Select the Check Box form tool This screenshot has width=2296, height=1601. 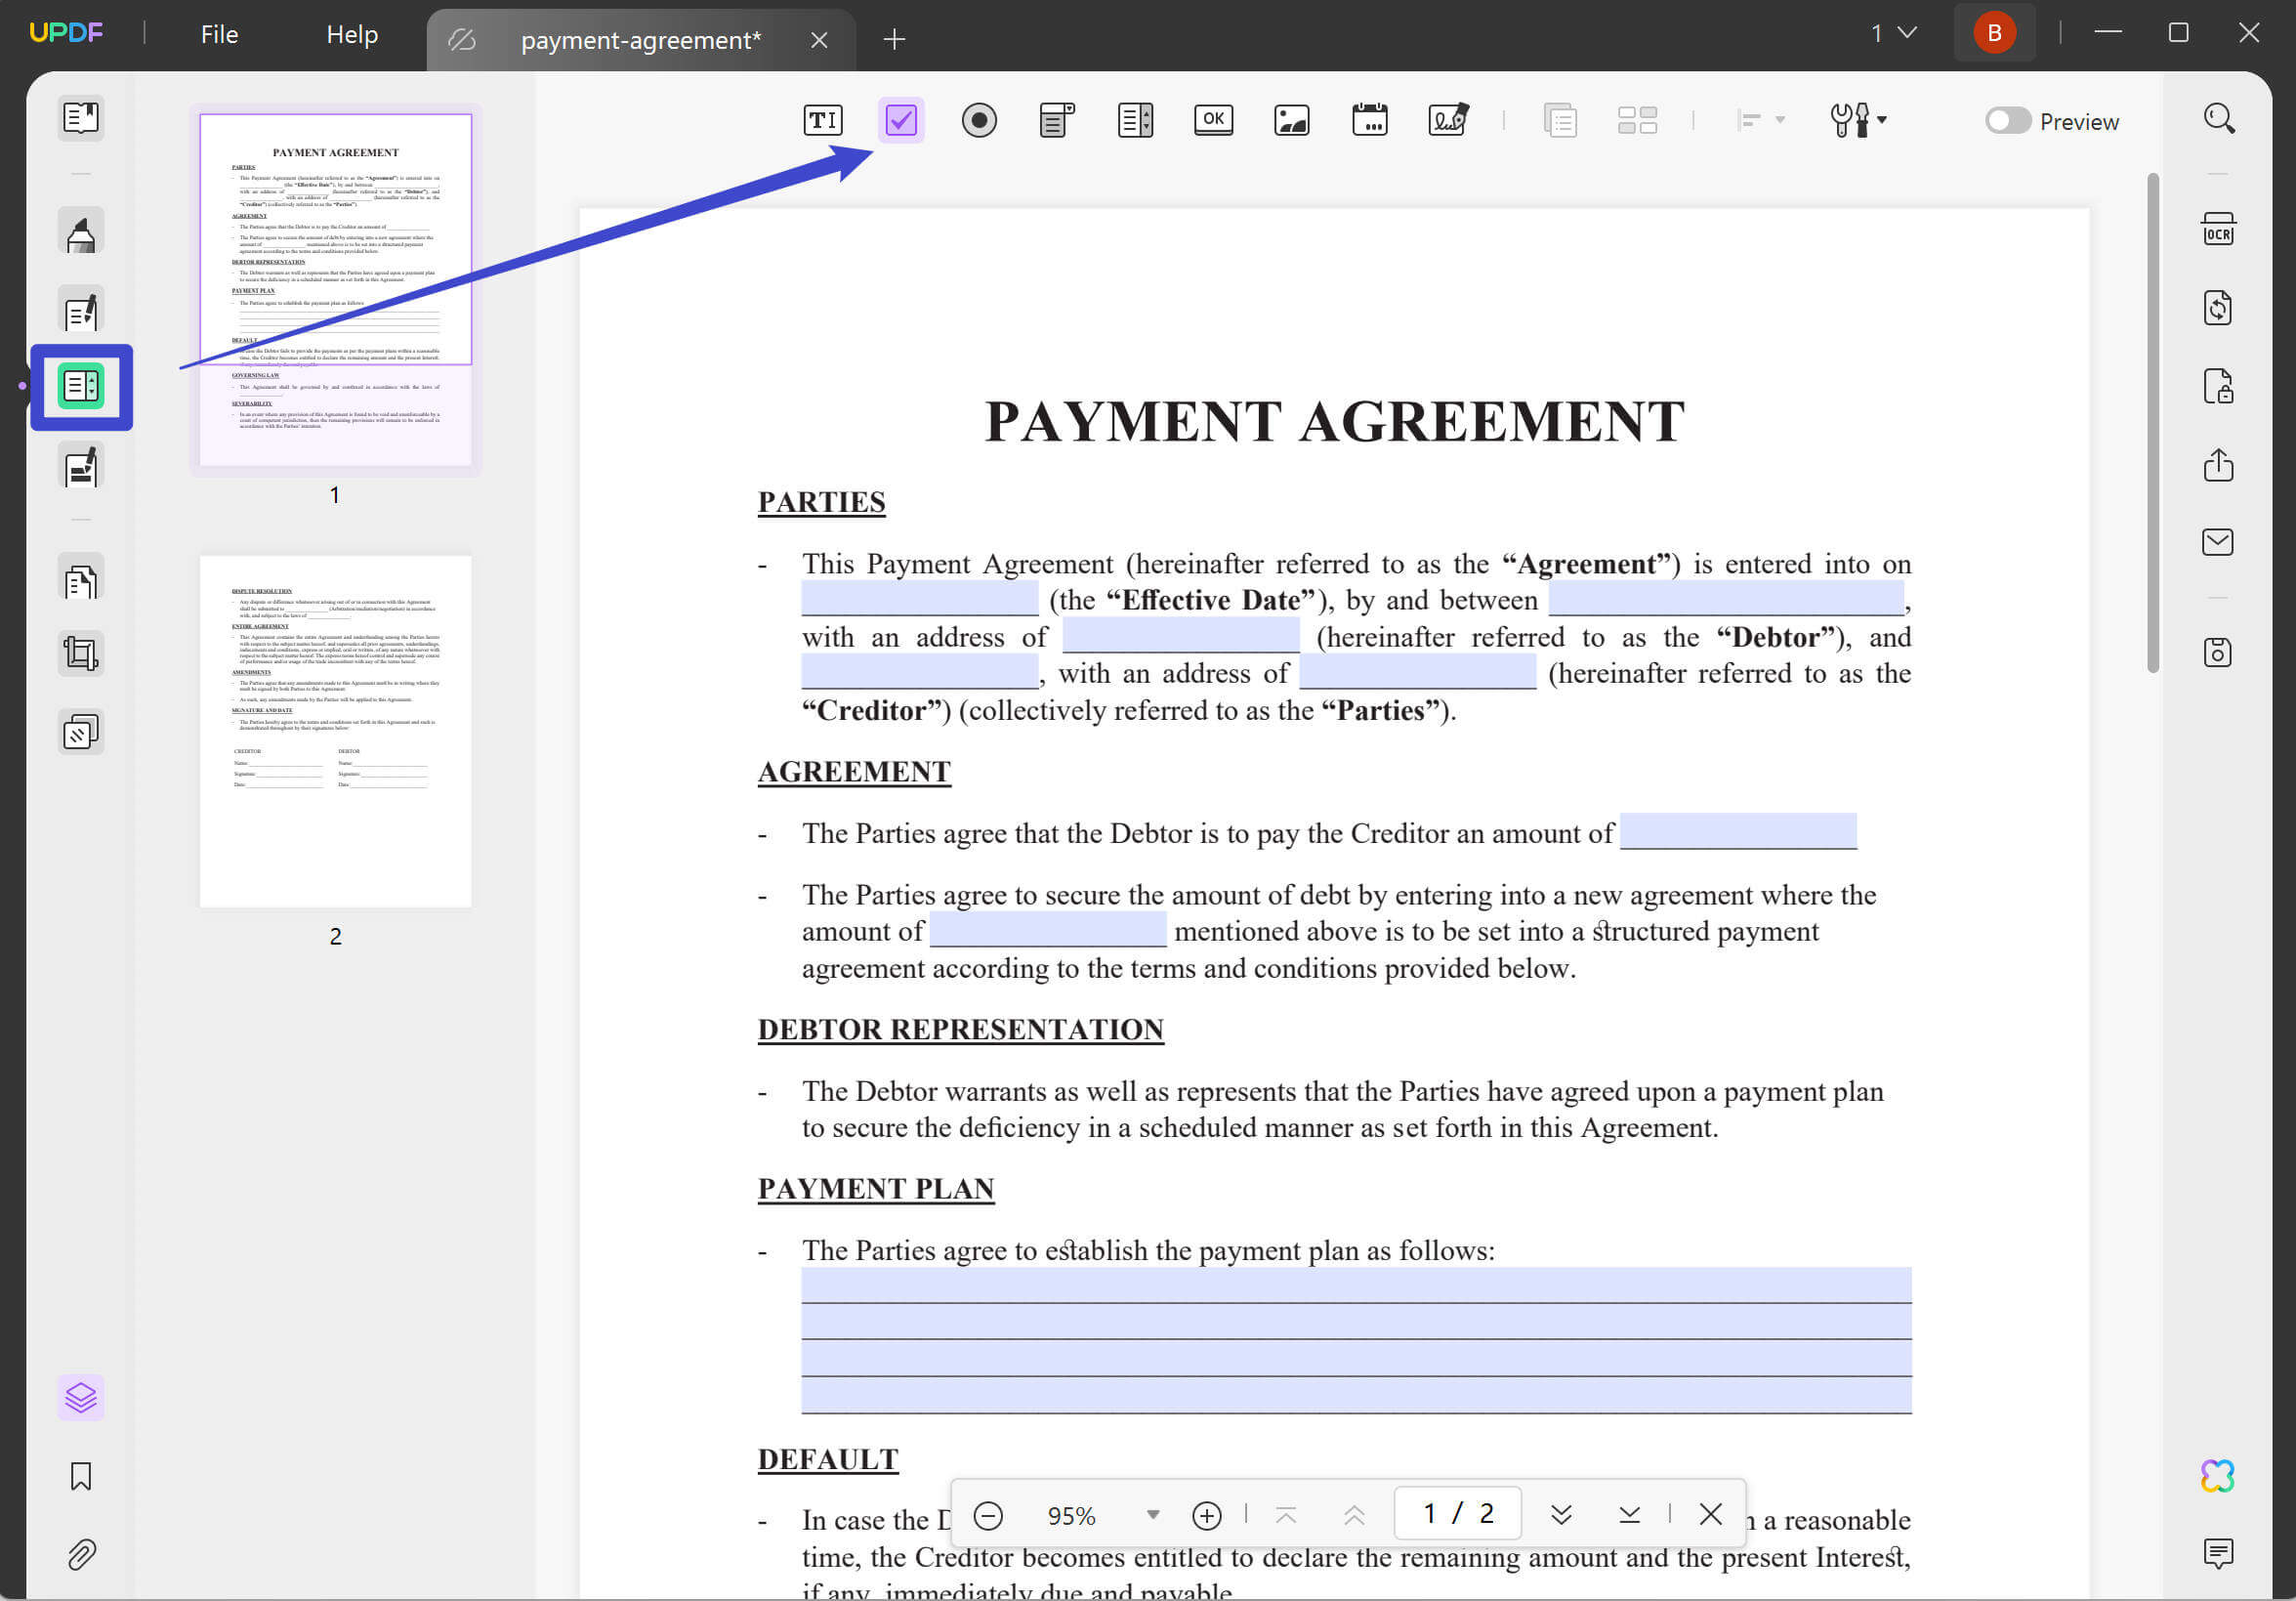(x=900, y=120)
